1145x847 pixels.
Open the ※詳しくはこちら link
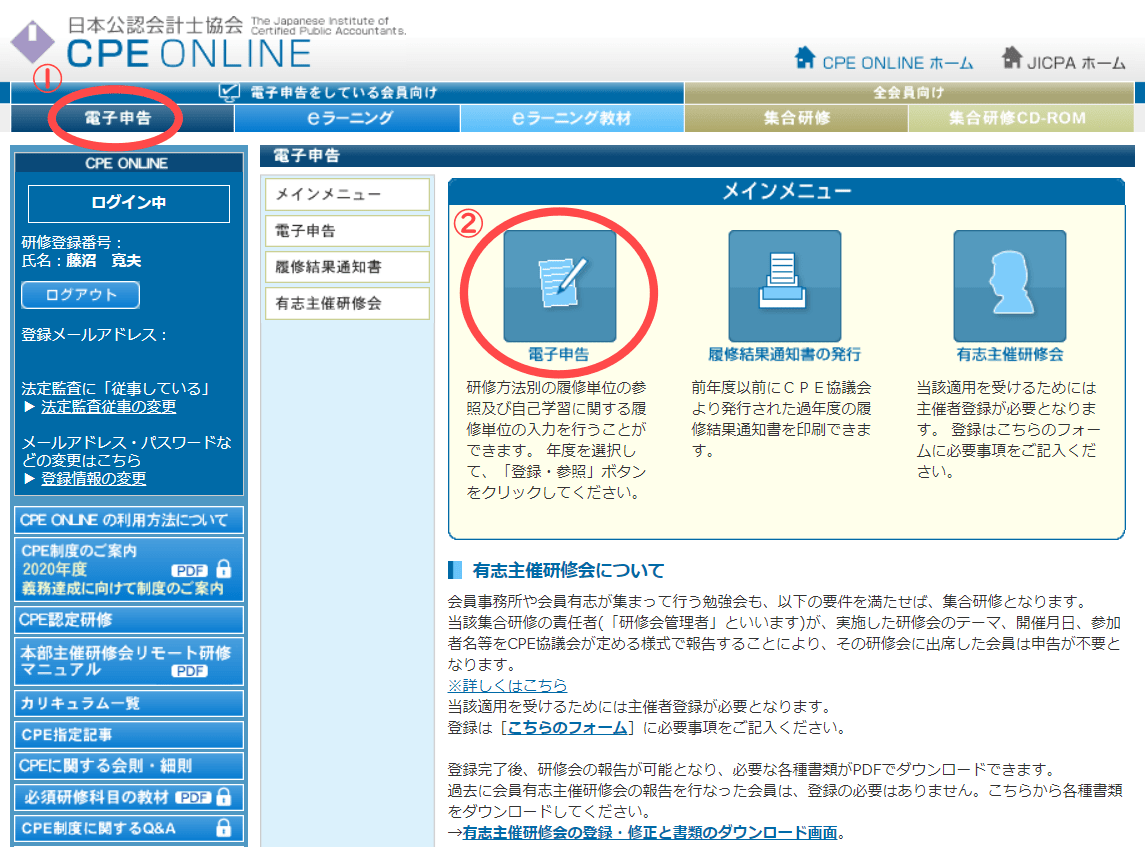pos(508,686)
